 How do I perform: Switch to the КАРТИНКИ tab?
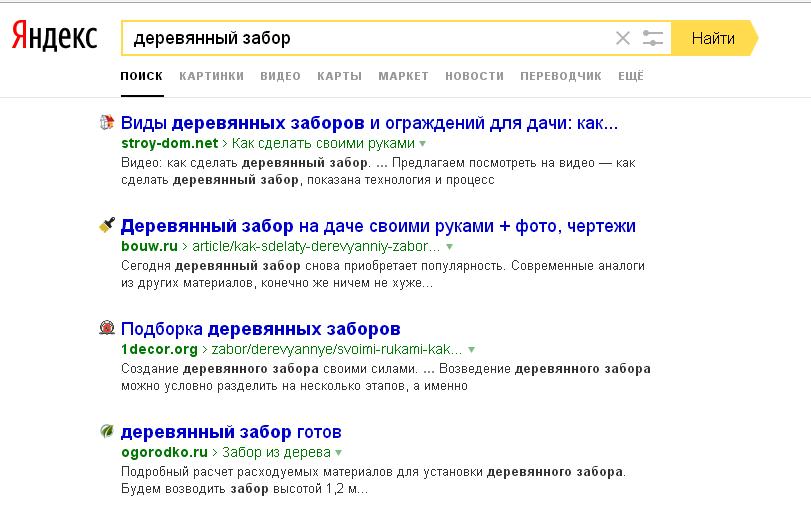[x=212, y=76]
